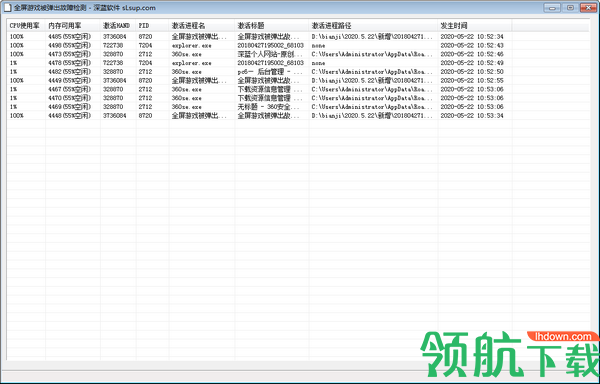Click PID 7204 in the 10:52:43 row
Image resolution: width=600 pixels, height=384 pixels.
[145, 46]
